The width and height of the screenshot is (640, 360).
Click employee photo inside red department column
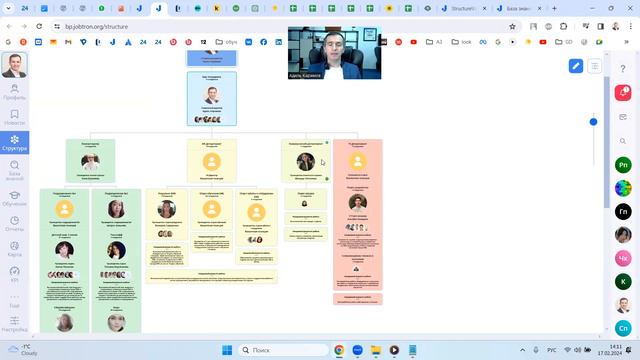coord(358,202)
